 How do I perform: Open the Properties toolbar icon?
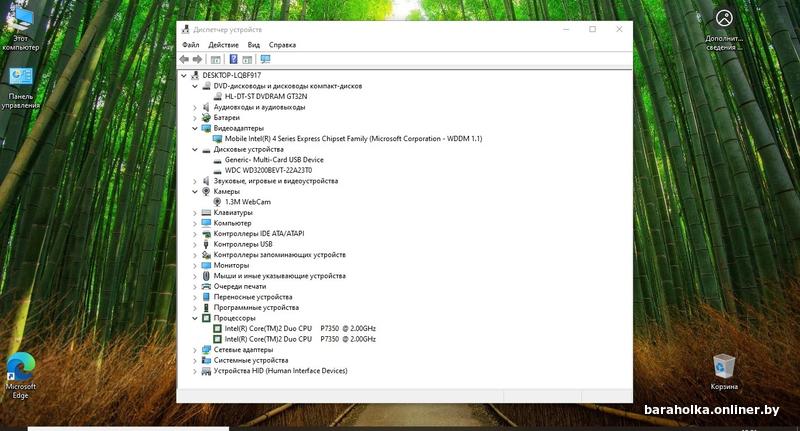click(x=216, y=59)
